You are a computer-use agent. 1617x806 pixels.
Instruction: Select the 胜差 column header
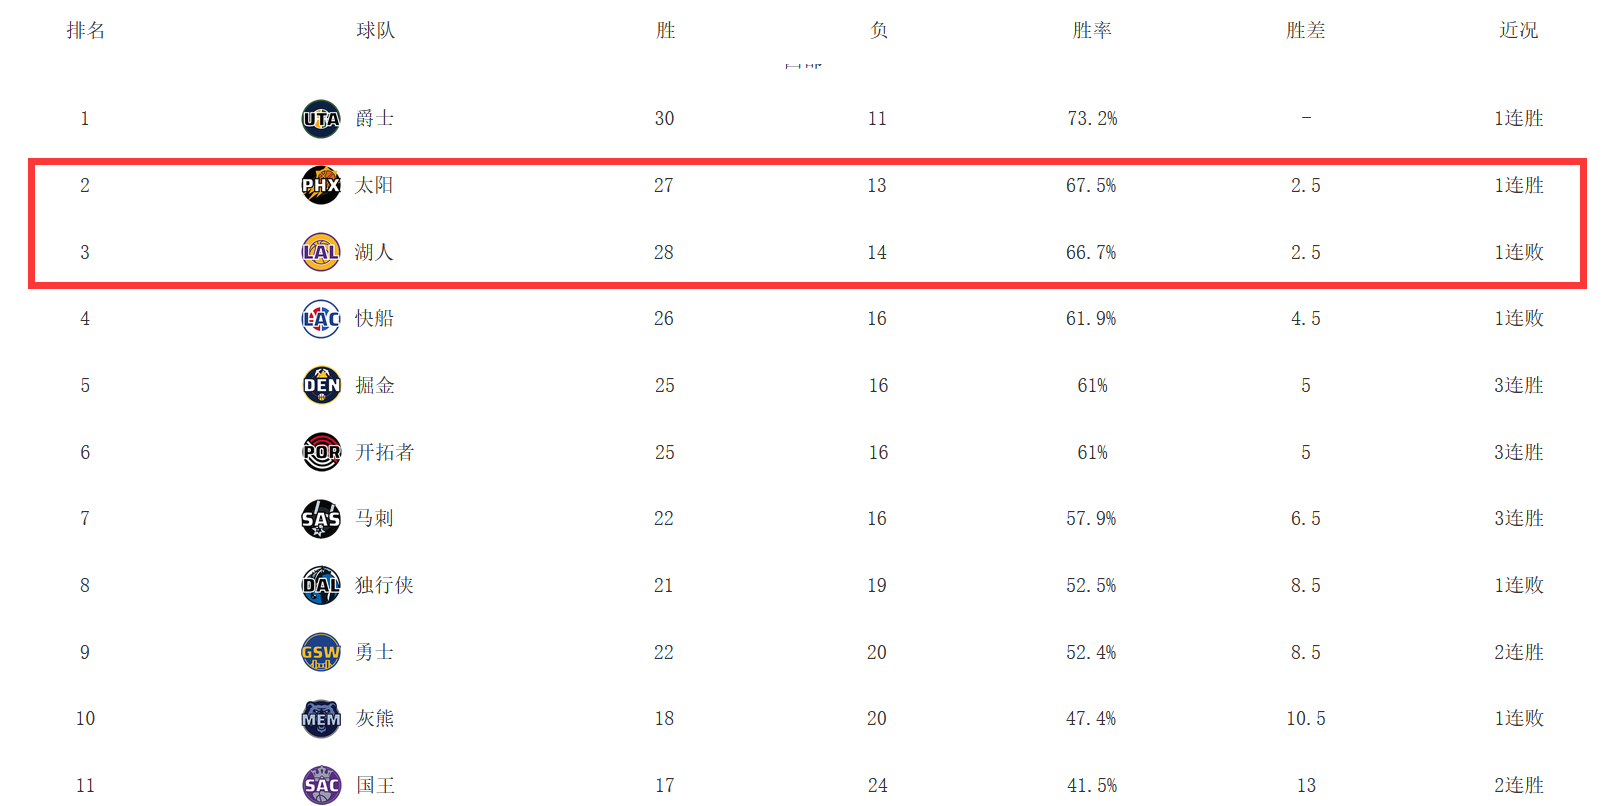tap(1306, 30)
